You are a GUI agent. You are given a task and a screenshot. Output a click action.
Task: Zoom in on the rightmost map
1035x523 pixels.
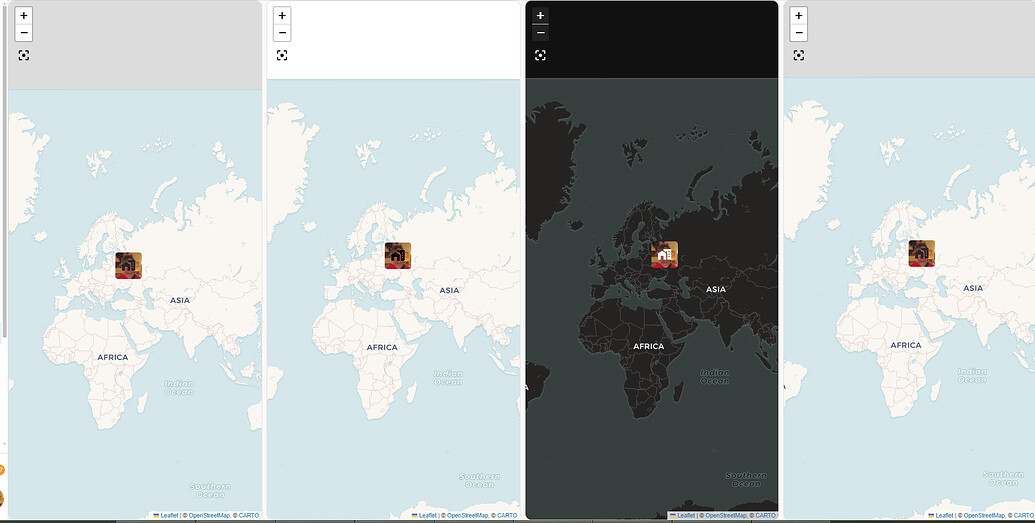click(x=799, y=15)
